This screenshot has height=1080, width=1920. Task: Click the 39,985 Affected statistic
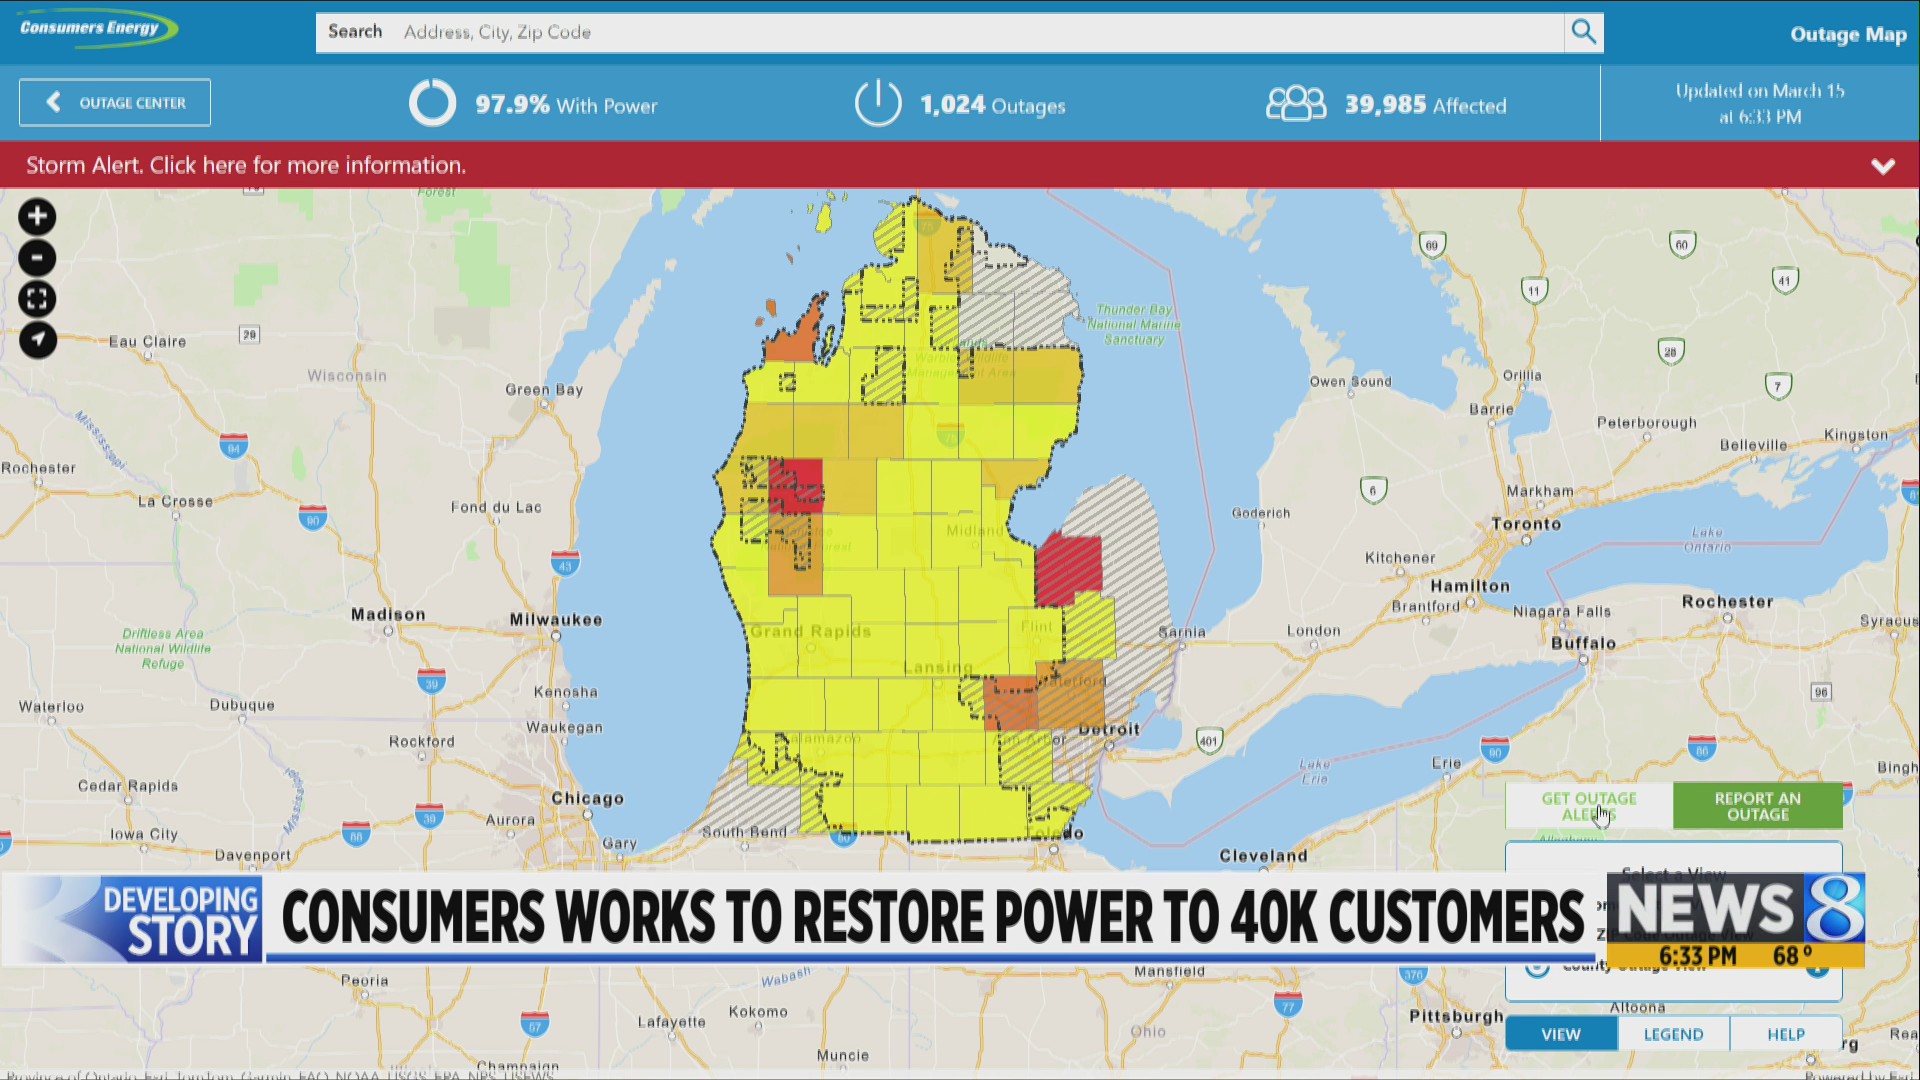pos(1425,105)
